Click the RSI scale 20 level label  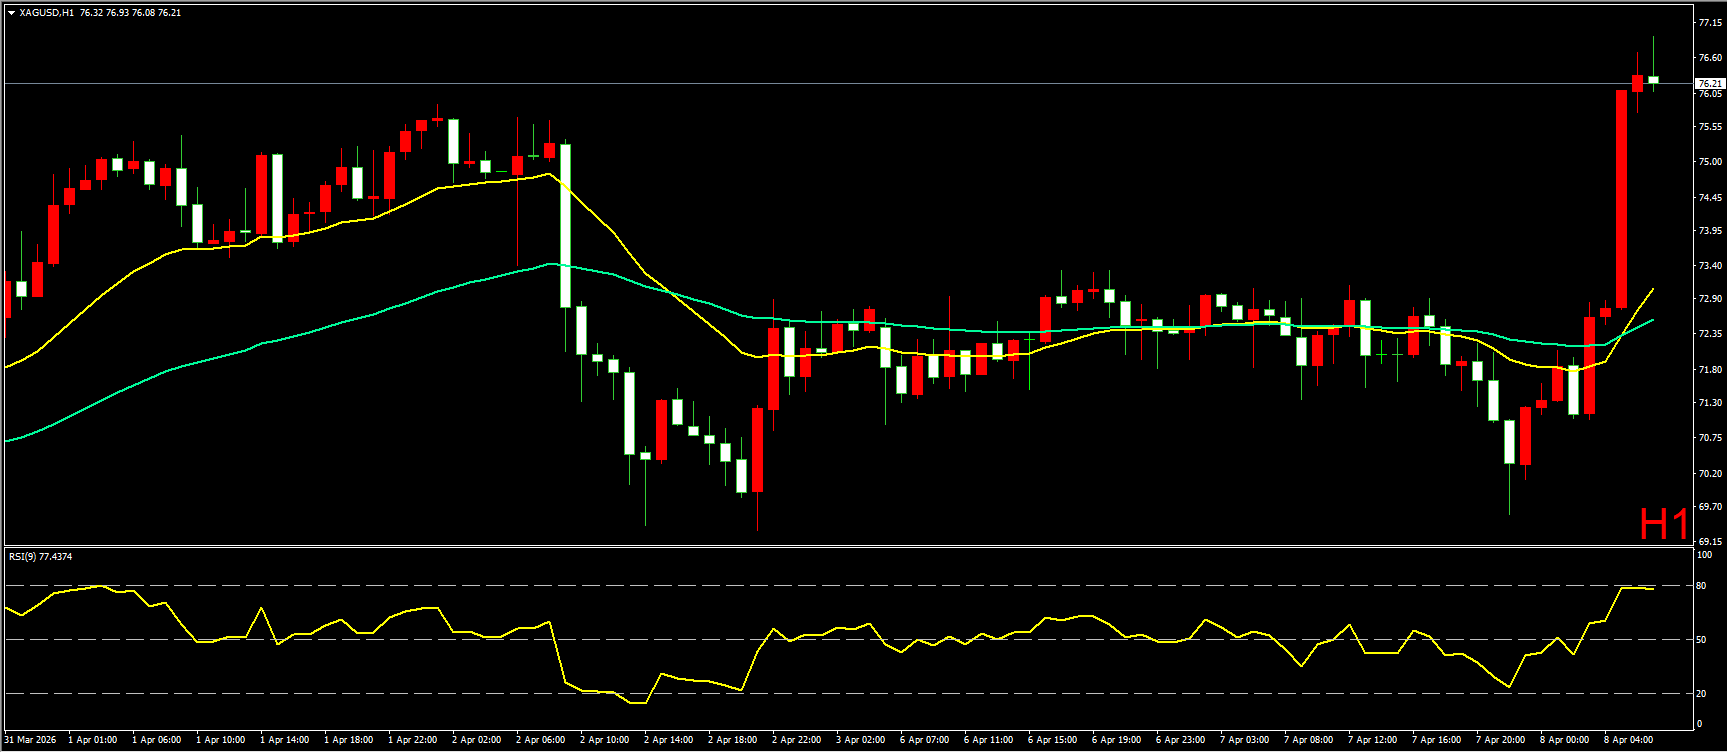coord(1701,693)
